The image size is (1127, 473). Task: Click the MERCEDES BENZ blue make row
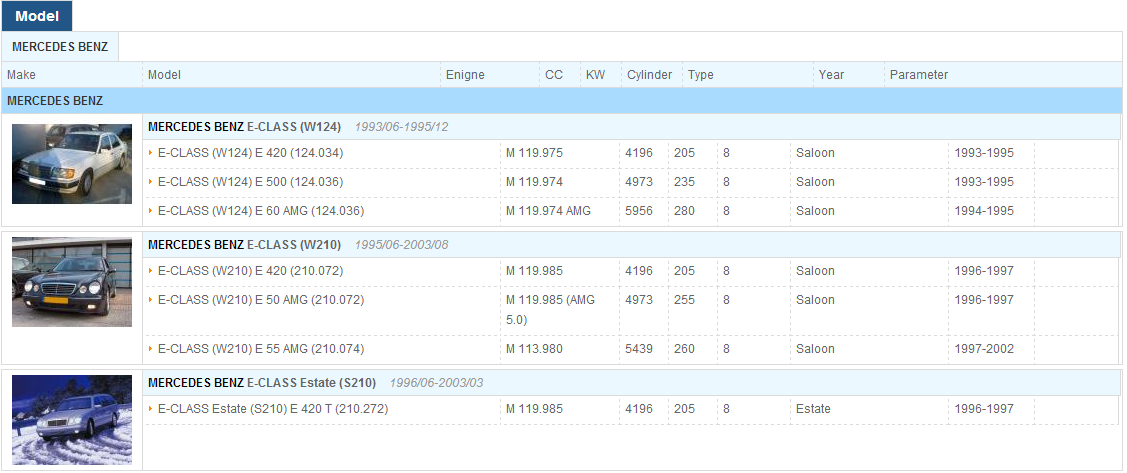561,101
